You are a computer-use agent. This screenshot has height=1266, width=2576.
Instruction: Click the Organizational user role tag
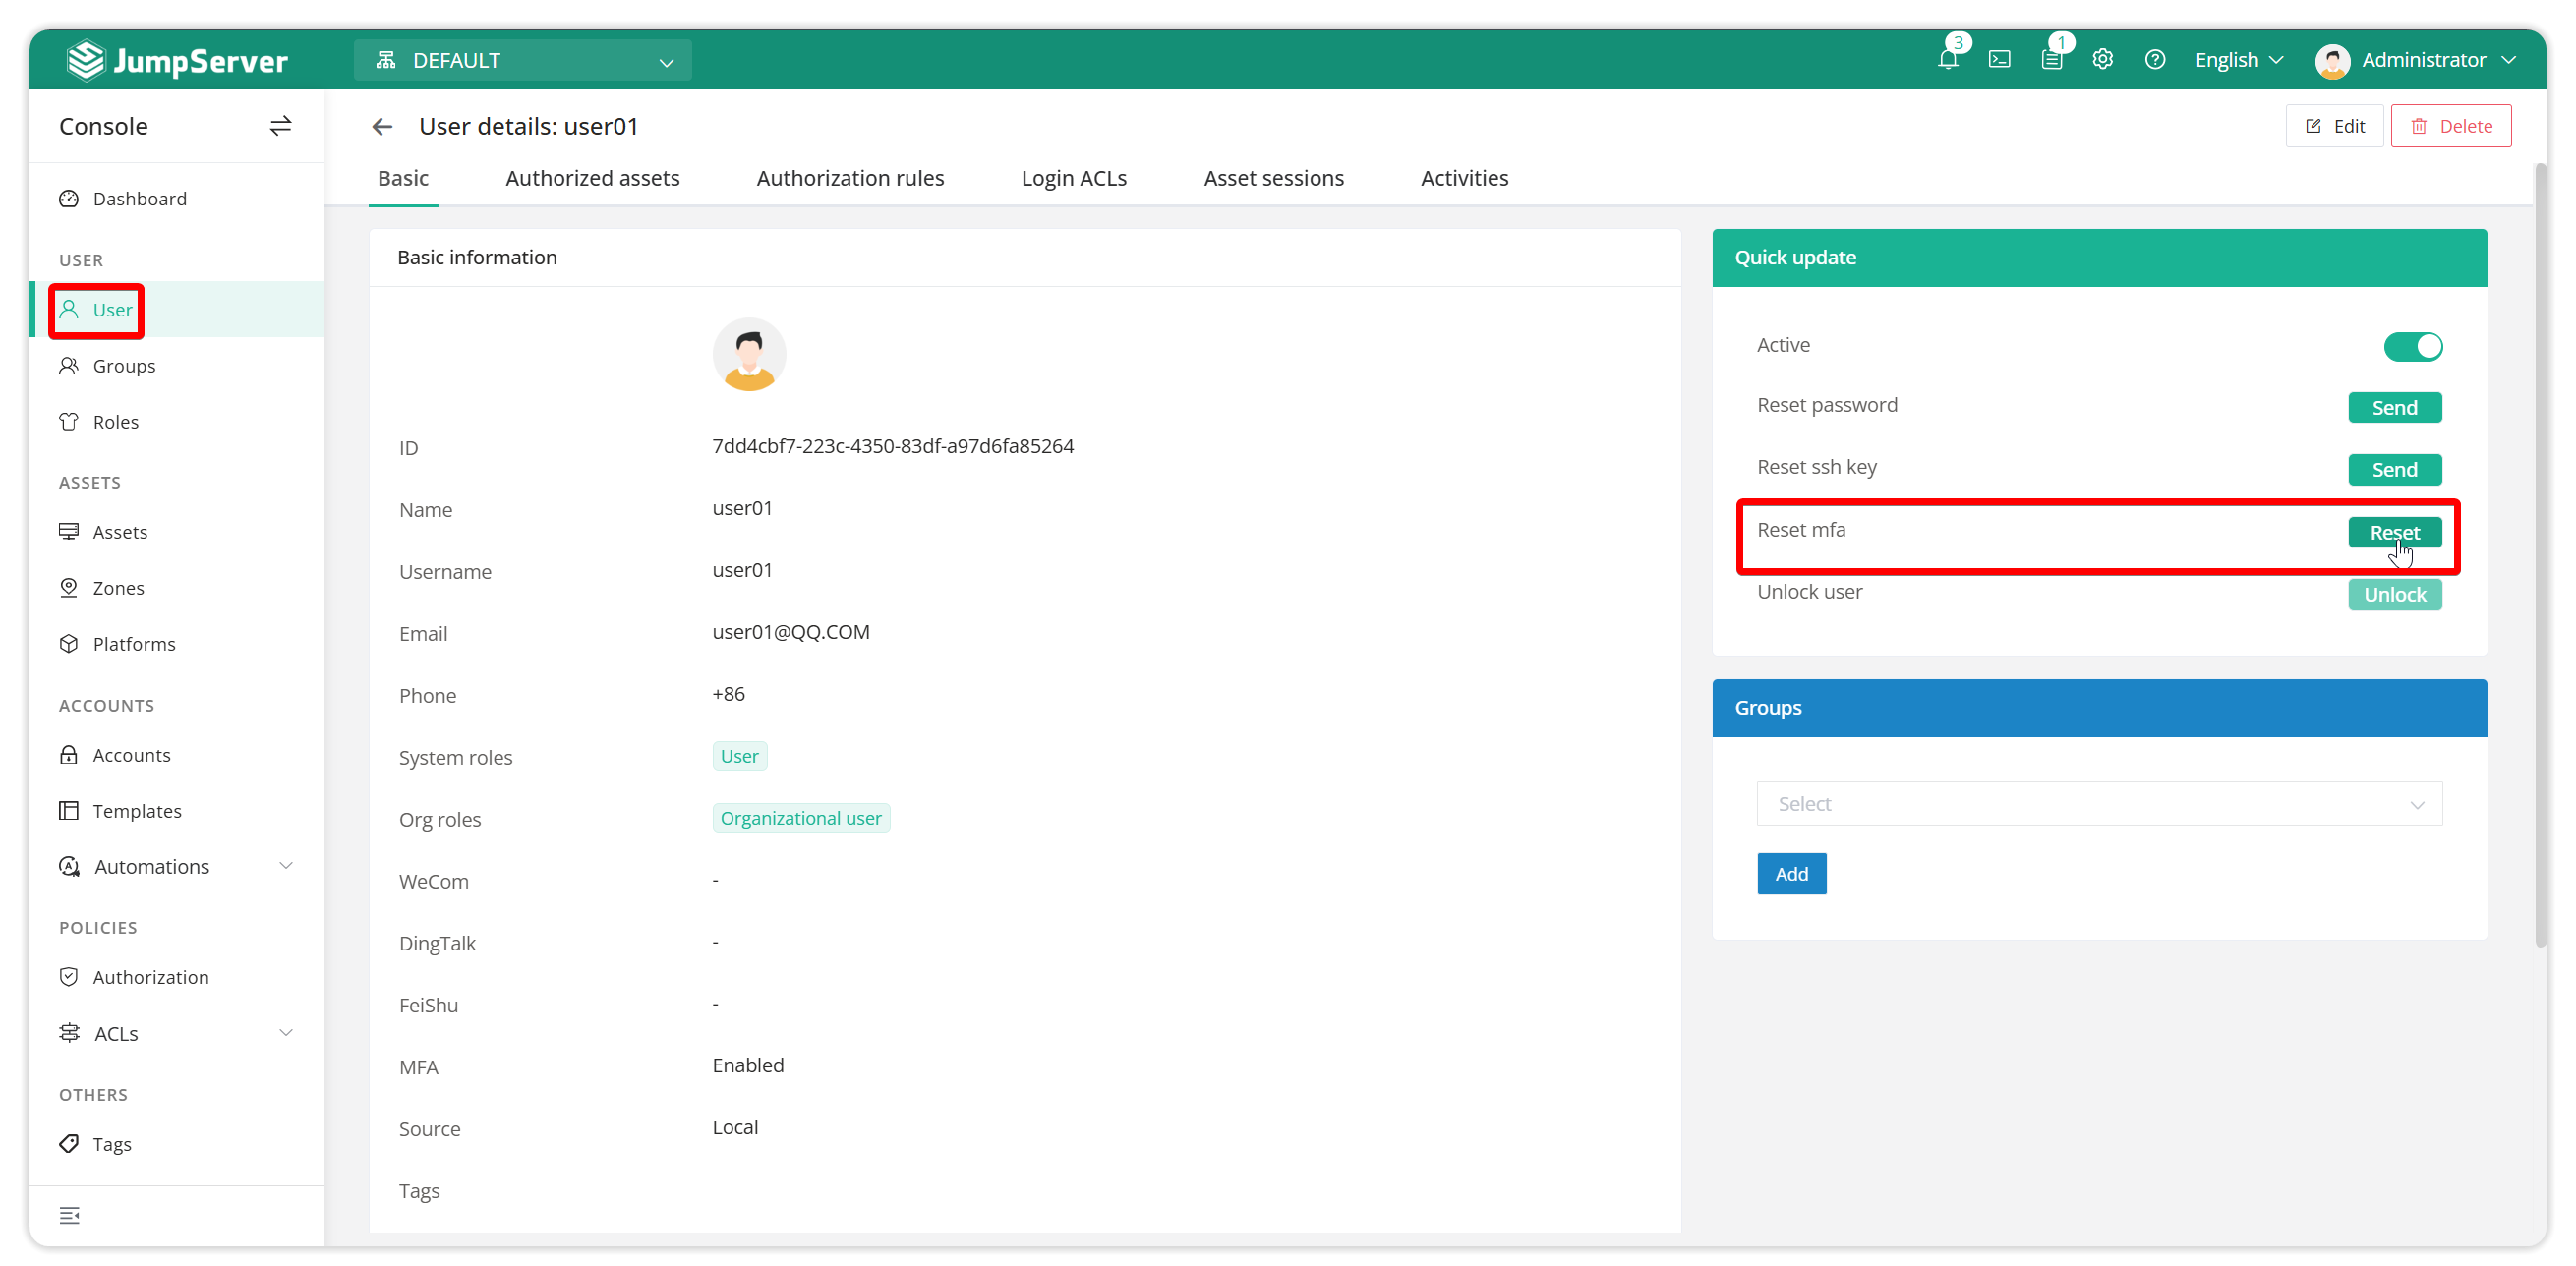[x=800, y=818]
